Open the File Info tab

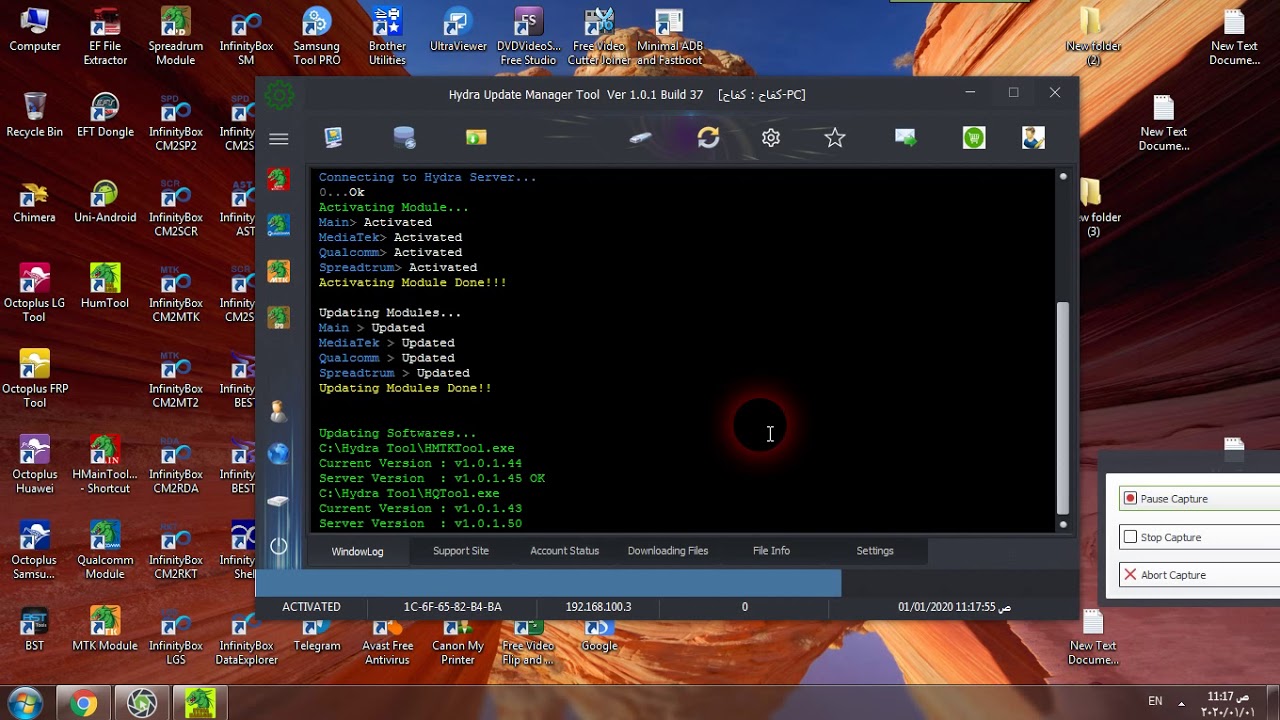771,551
